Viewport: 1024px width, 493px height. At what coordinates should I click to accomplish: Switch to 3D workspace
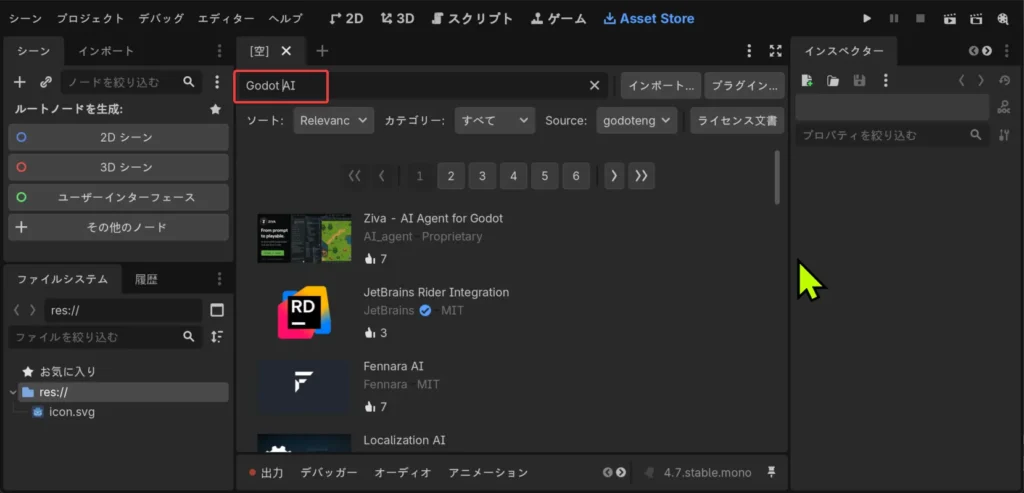(x=397, y=19)
